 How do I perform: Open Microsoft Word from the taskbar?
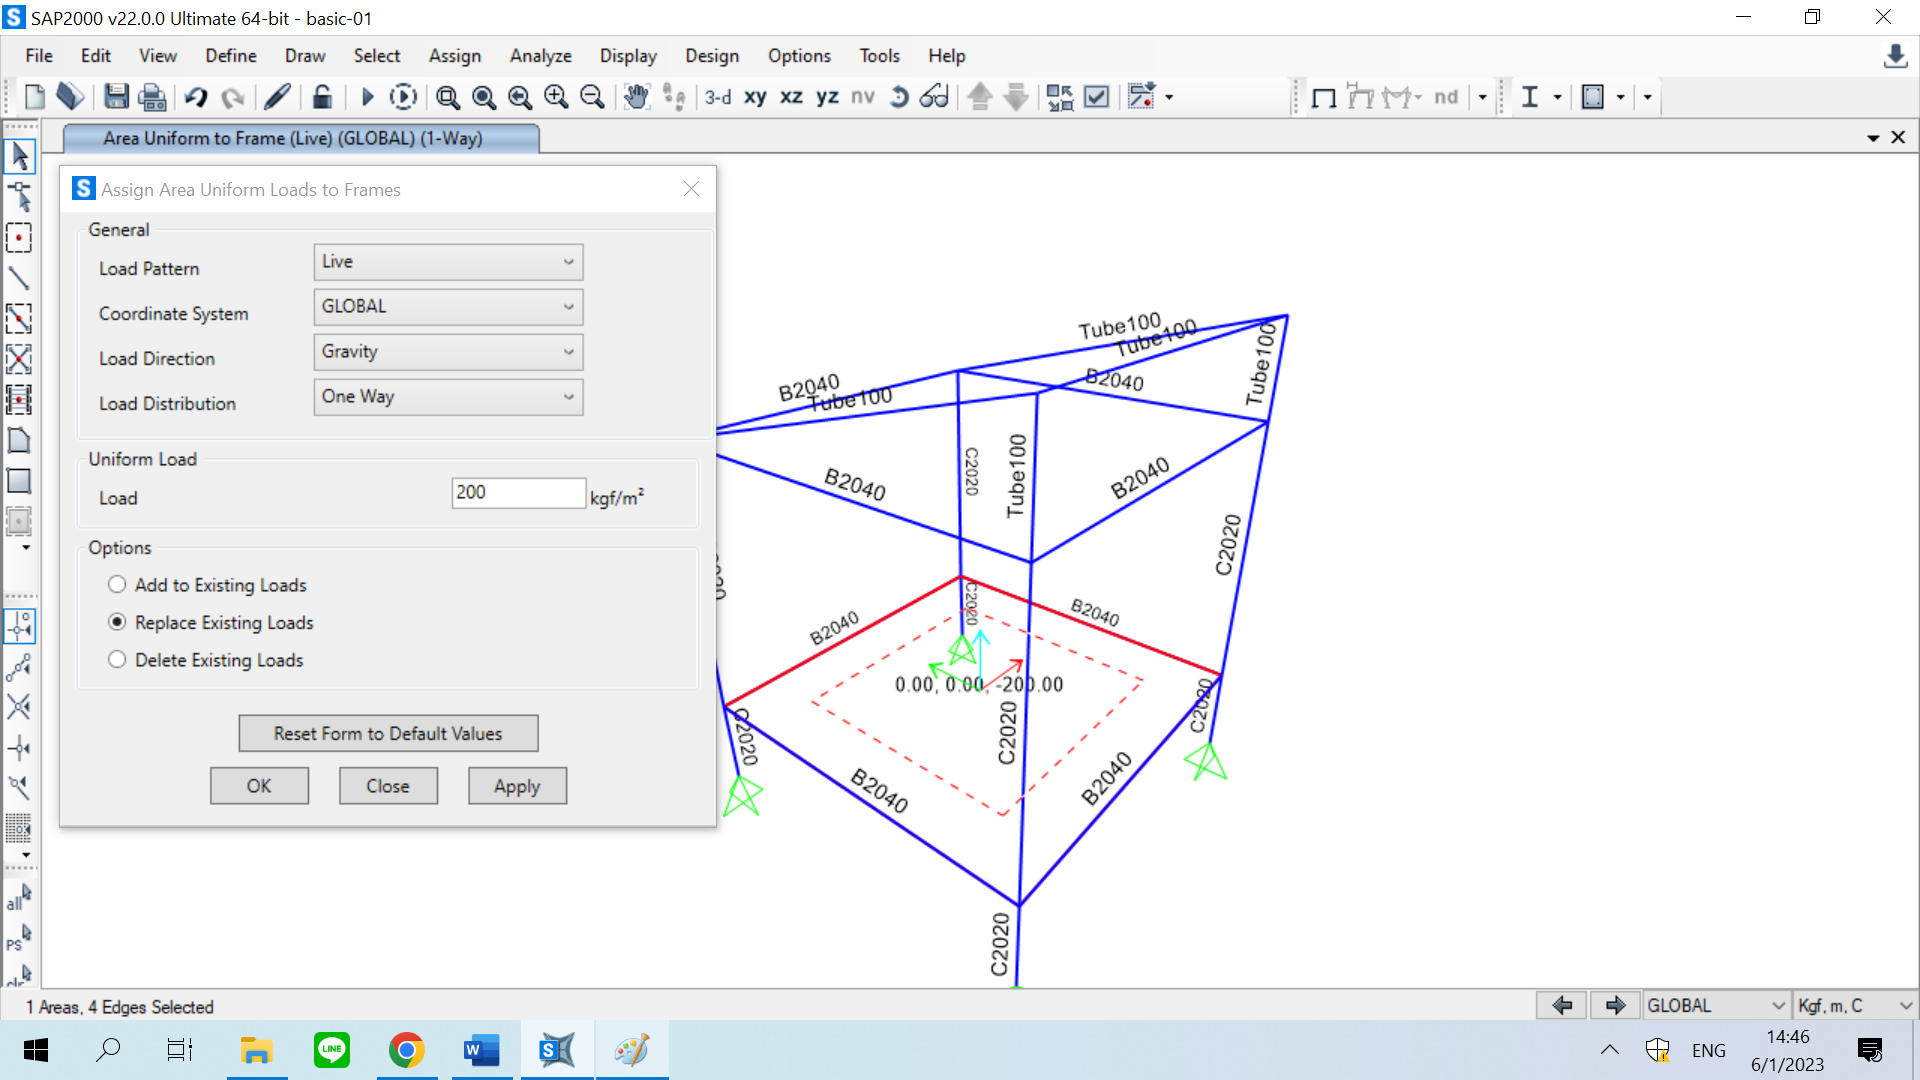coord(481,1050)
